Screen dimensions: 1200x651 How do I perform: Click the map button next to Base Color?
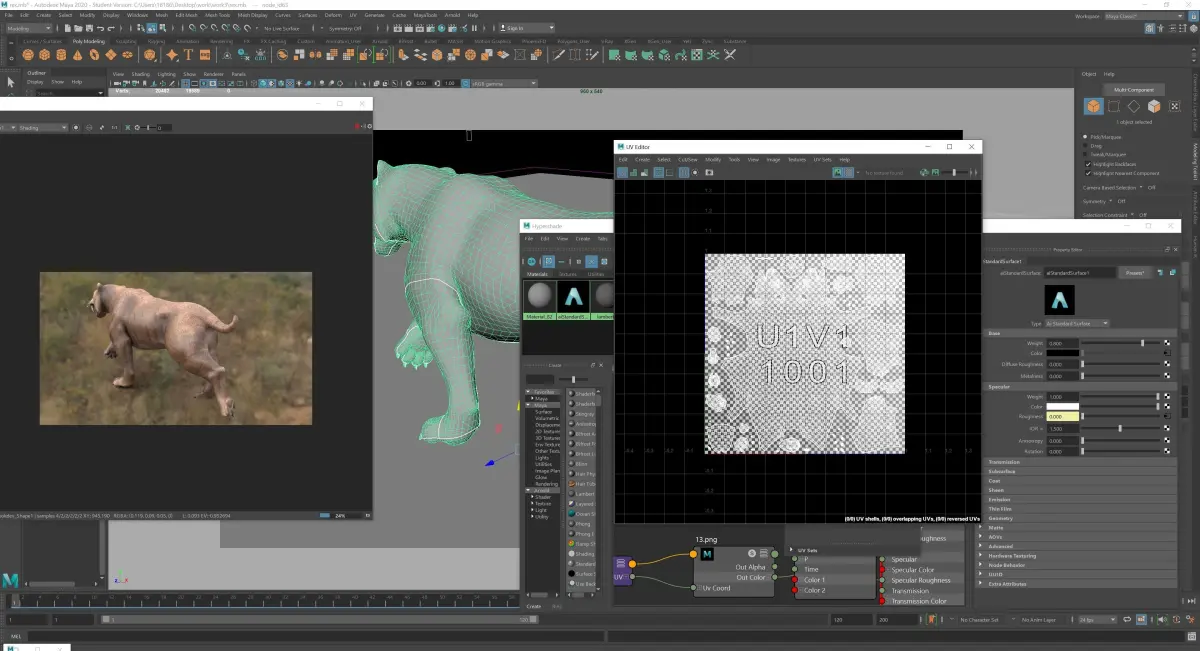tap(1166, 353)
